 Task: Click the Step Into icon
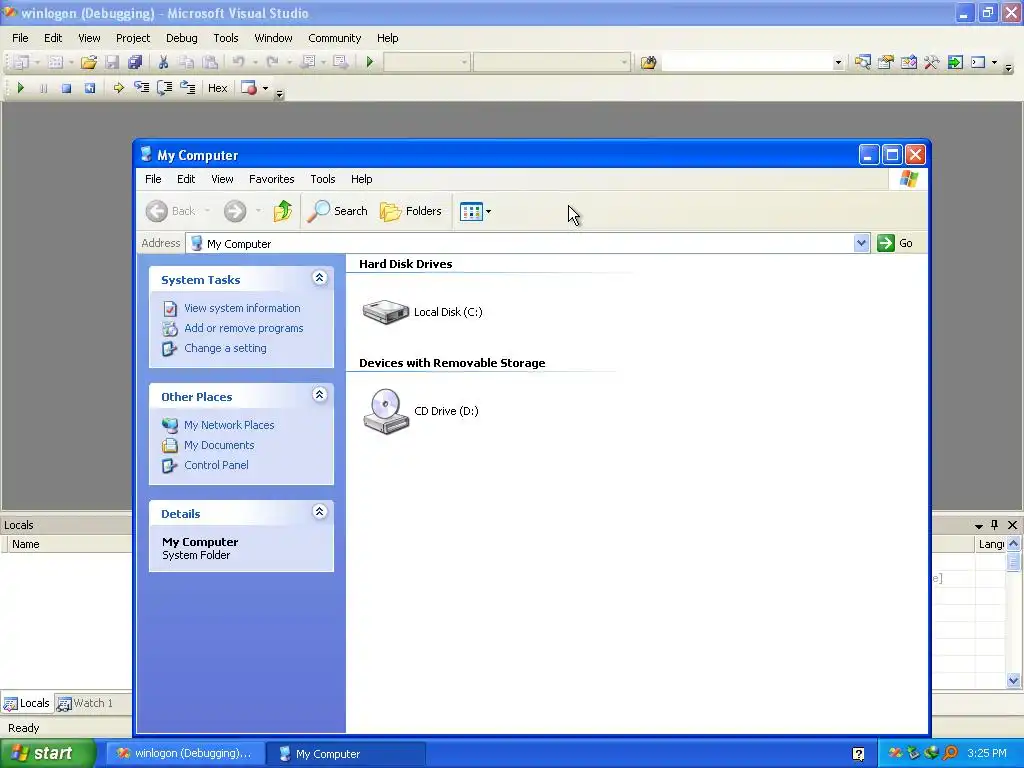[x=141, y=88]
